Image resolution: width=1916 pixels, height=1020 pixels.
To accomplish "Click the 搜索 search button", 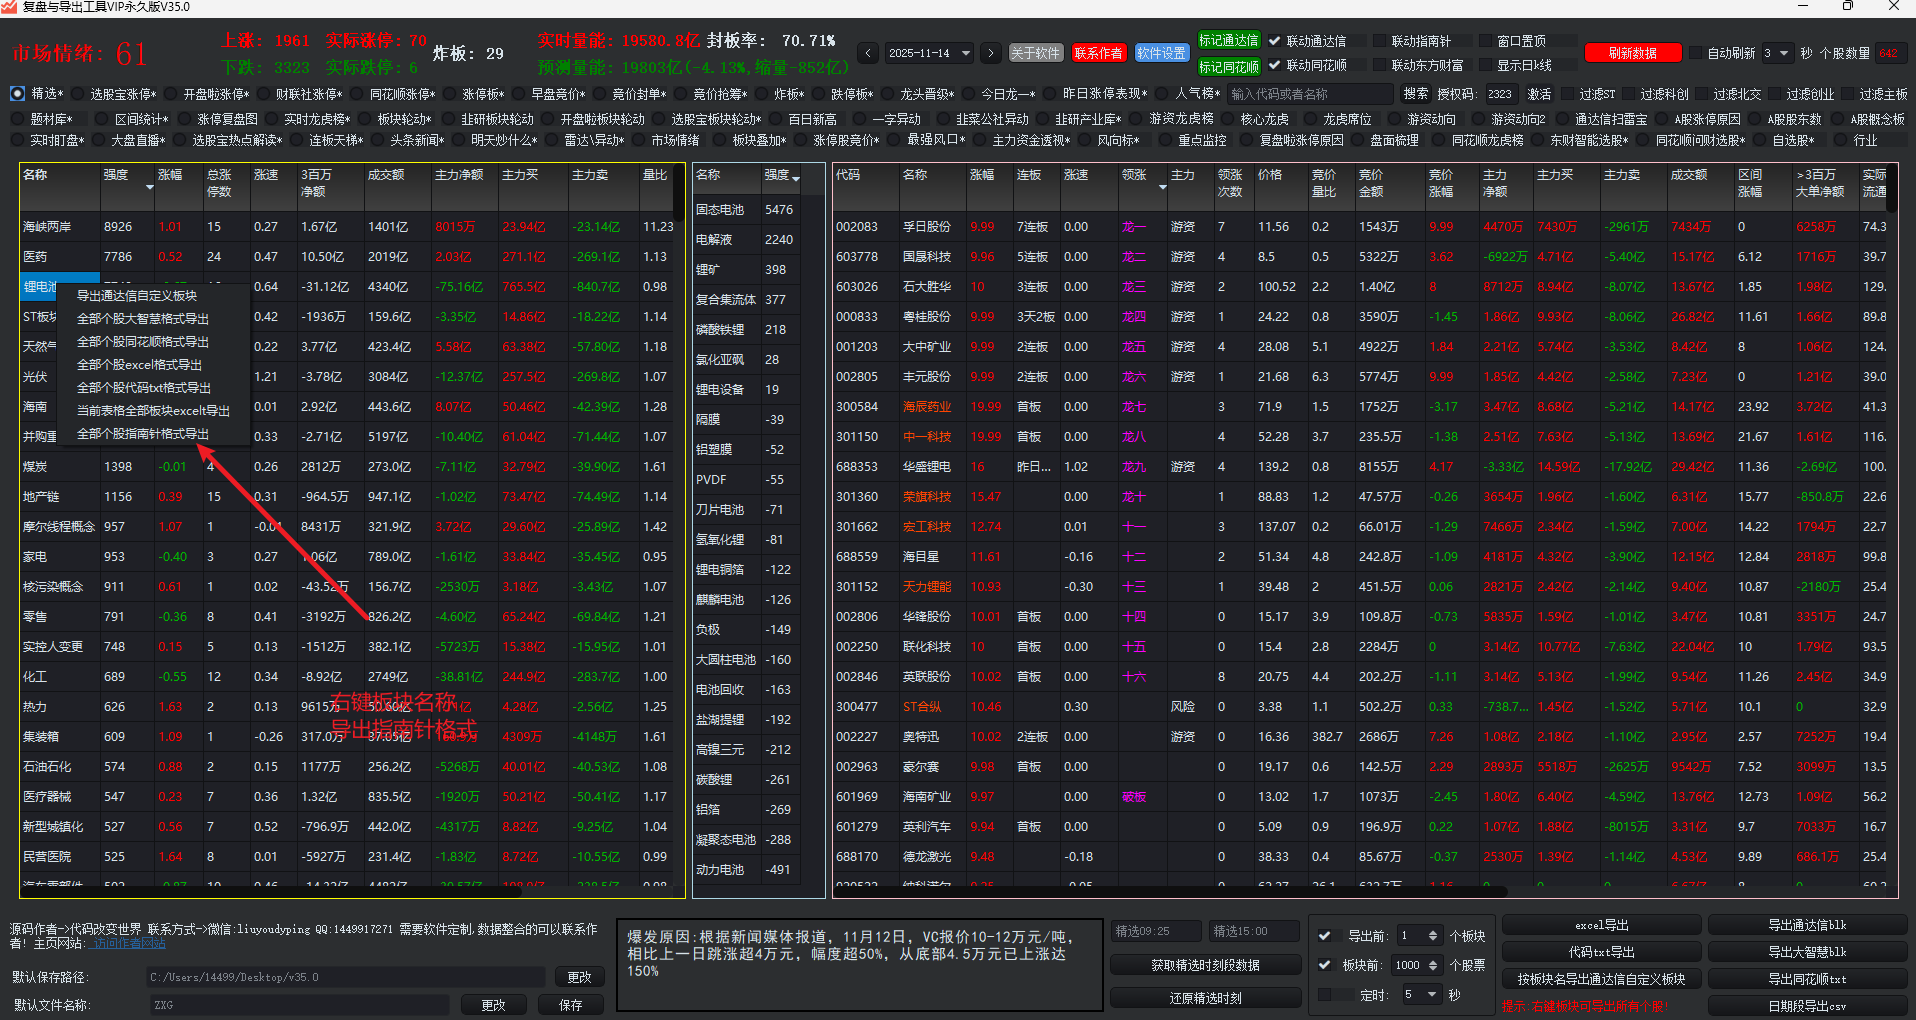I will pos(1416,94).
